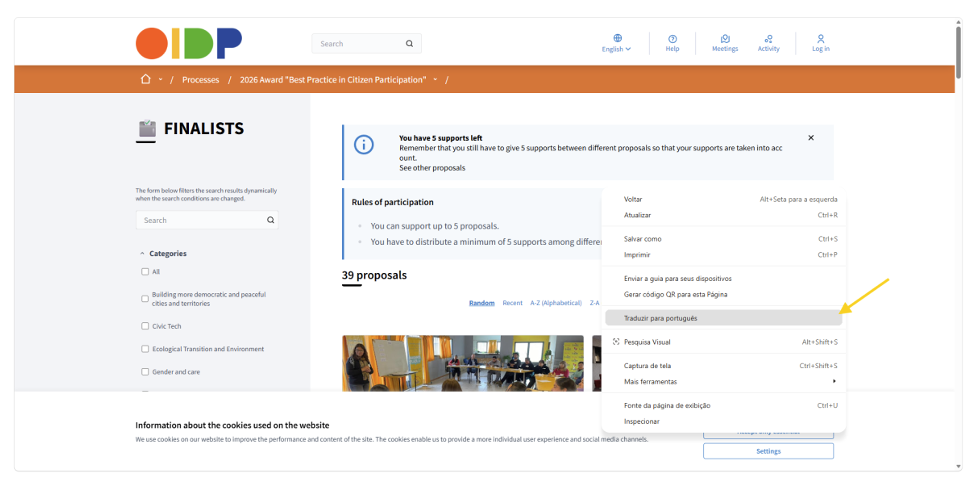Screen dimensions: 974x487
Task: Click the magnifier icon in top search box
Action: point(409,43)
